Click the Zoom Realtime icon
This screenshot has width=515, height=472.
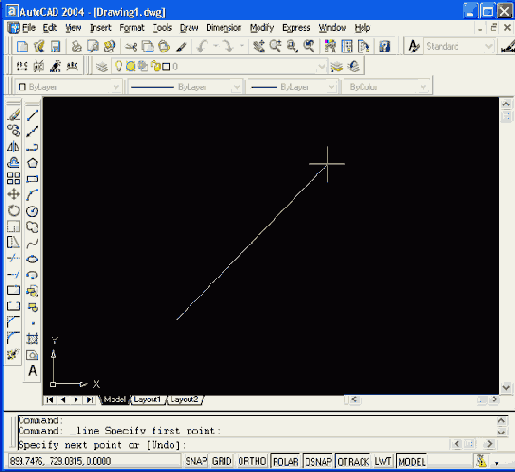275,46
